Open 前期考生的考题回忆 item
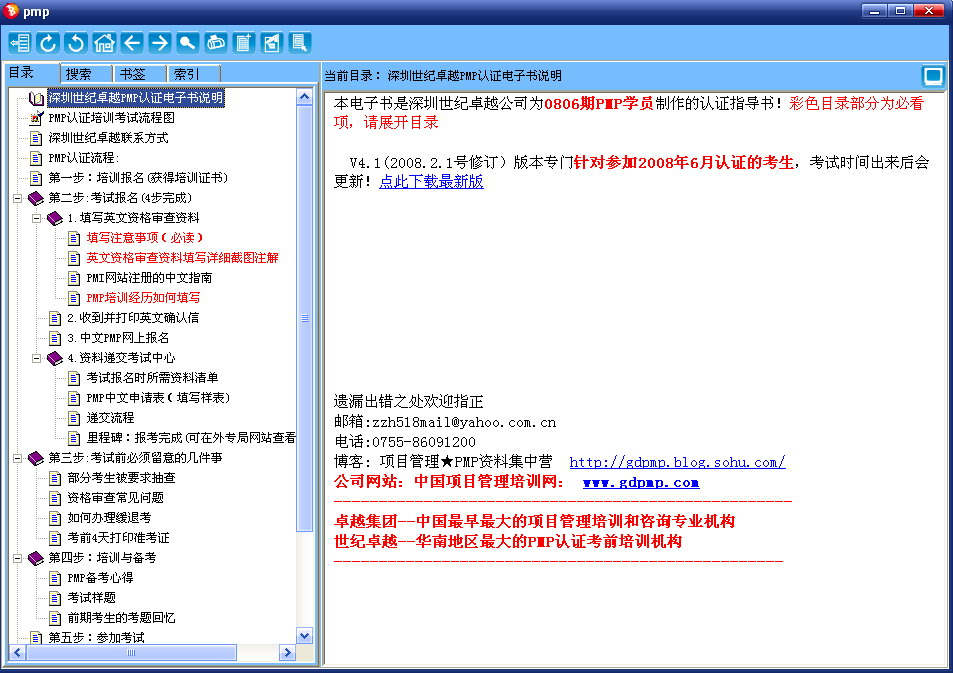The width and height of the screenshot is (953, 673). (121, 618)
